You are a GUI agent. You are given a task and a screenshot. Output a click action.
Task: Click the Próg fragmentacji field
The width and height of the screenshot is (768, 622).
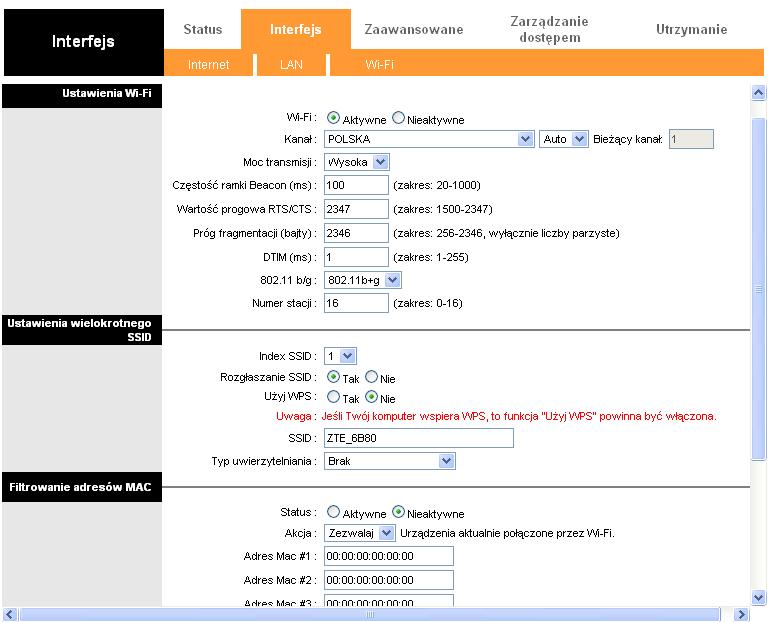pos(356,233)
